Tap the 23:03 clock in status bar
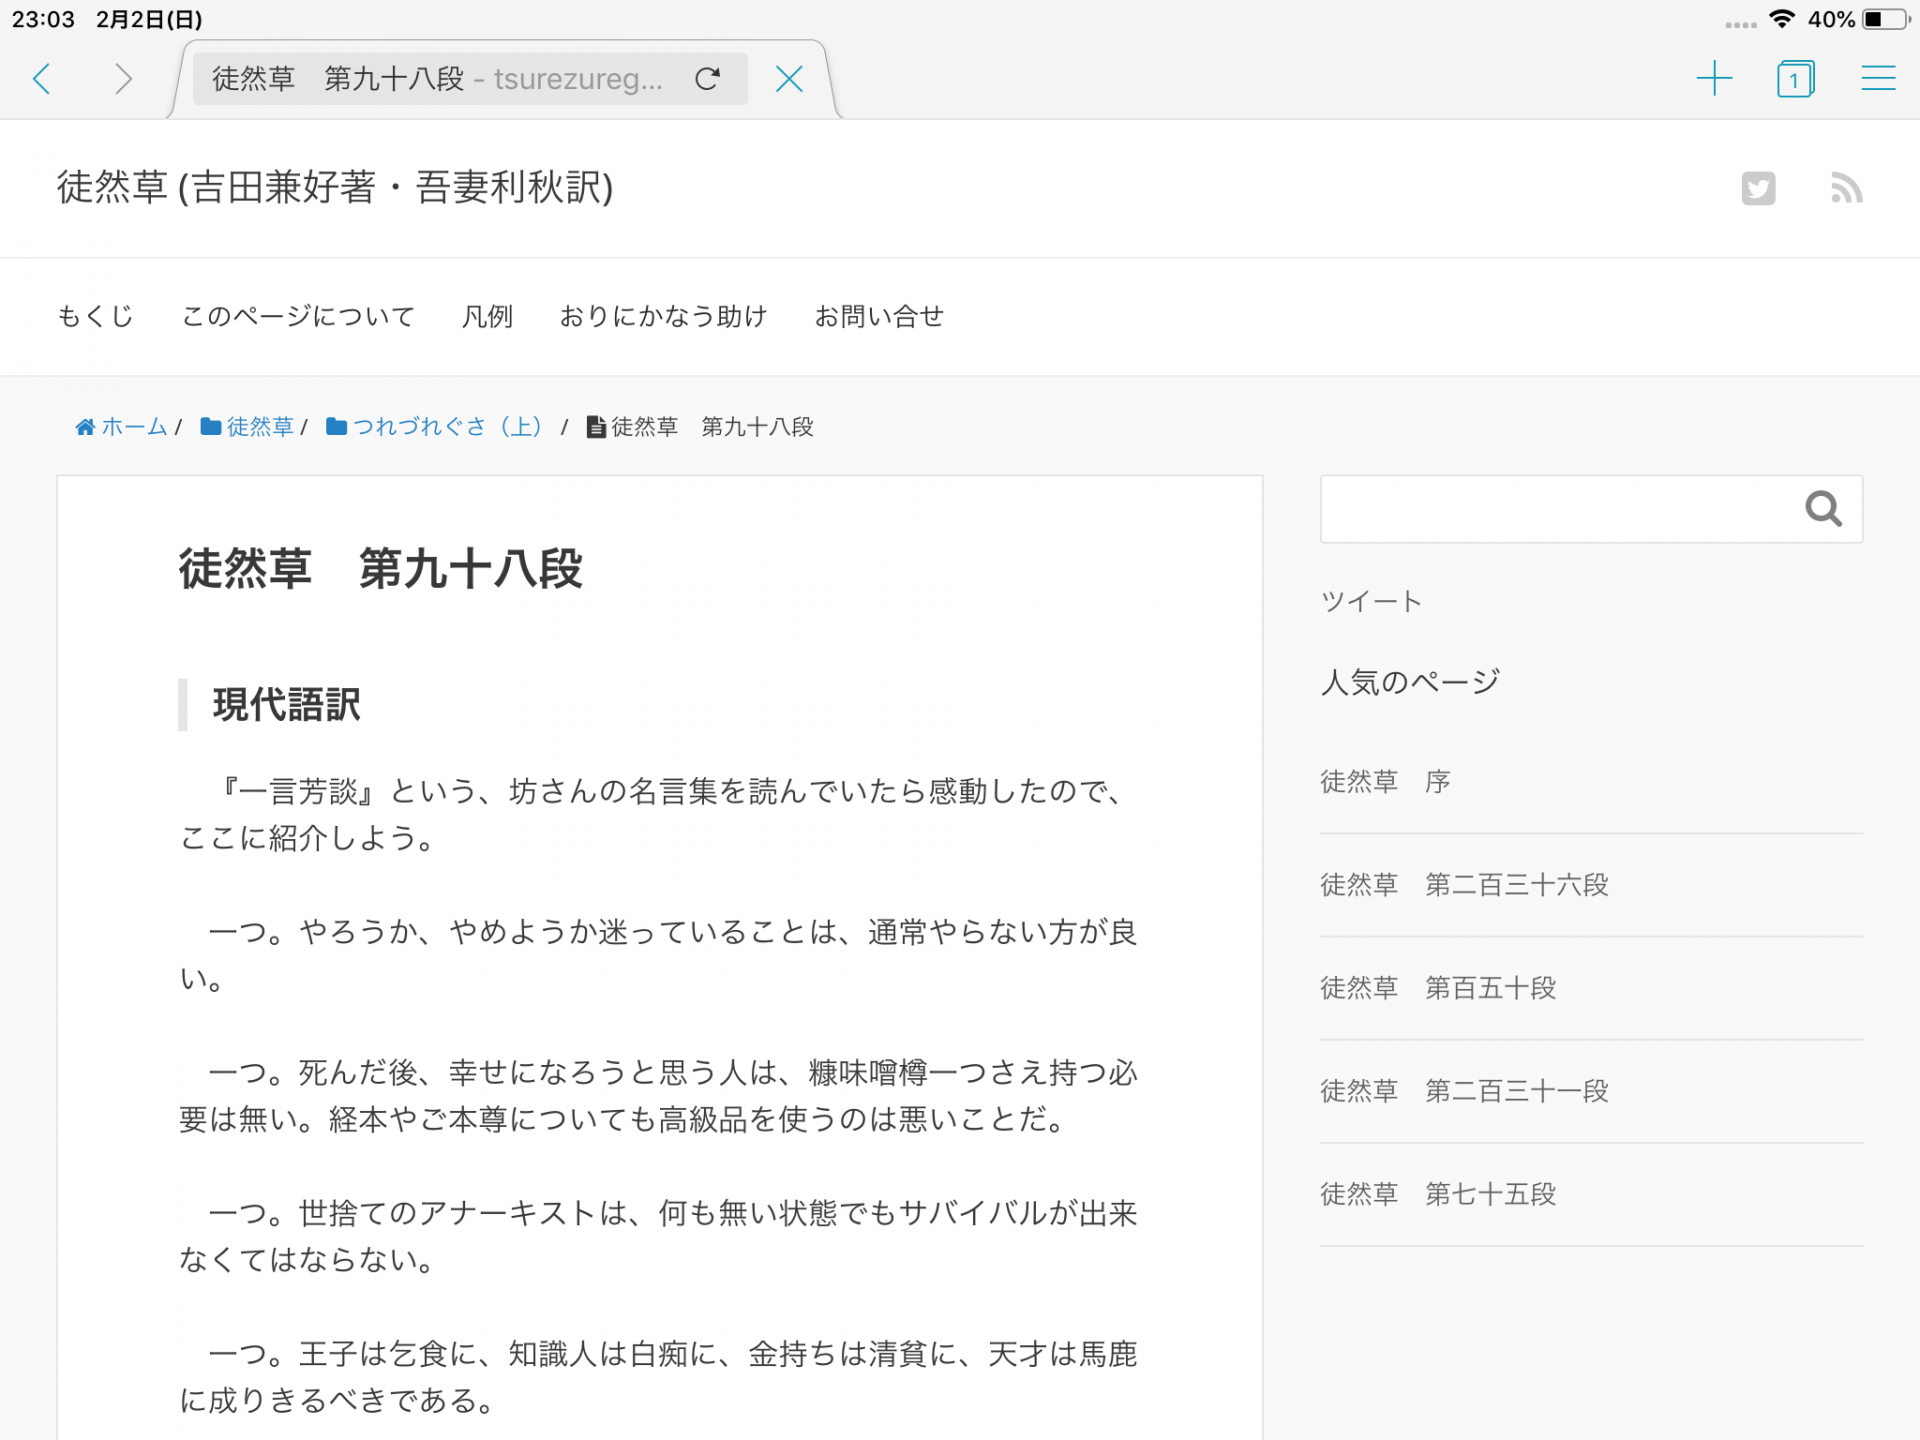 [x=43, y=19]
